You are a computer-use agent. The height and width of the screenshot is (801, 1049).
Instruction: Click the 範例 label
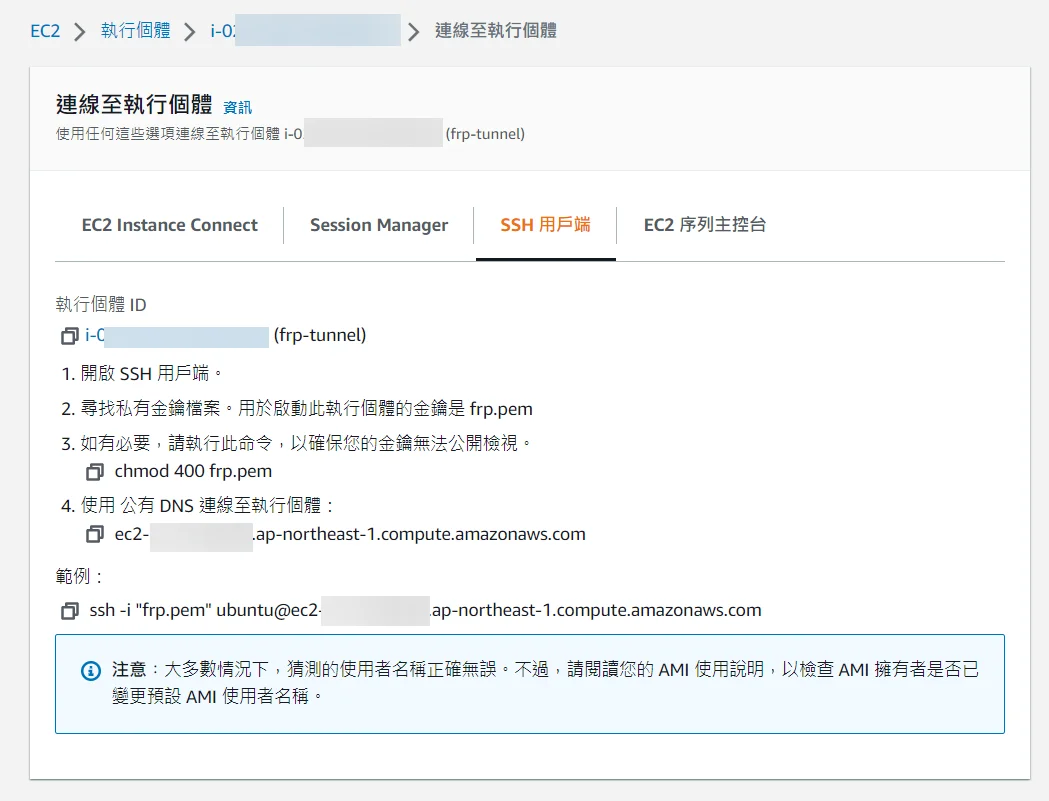[80, 576]
